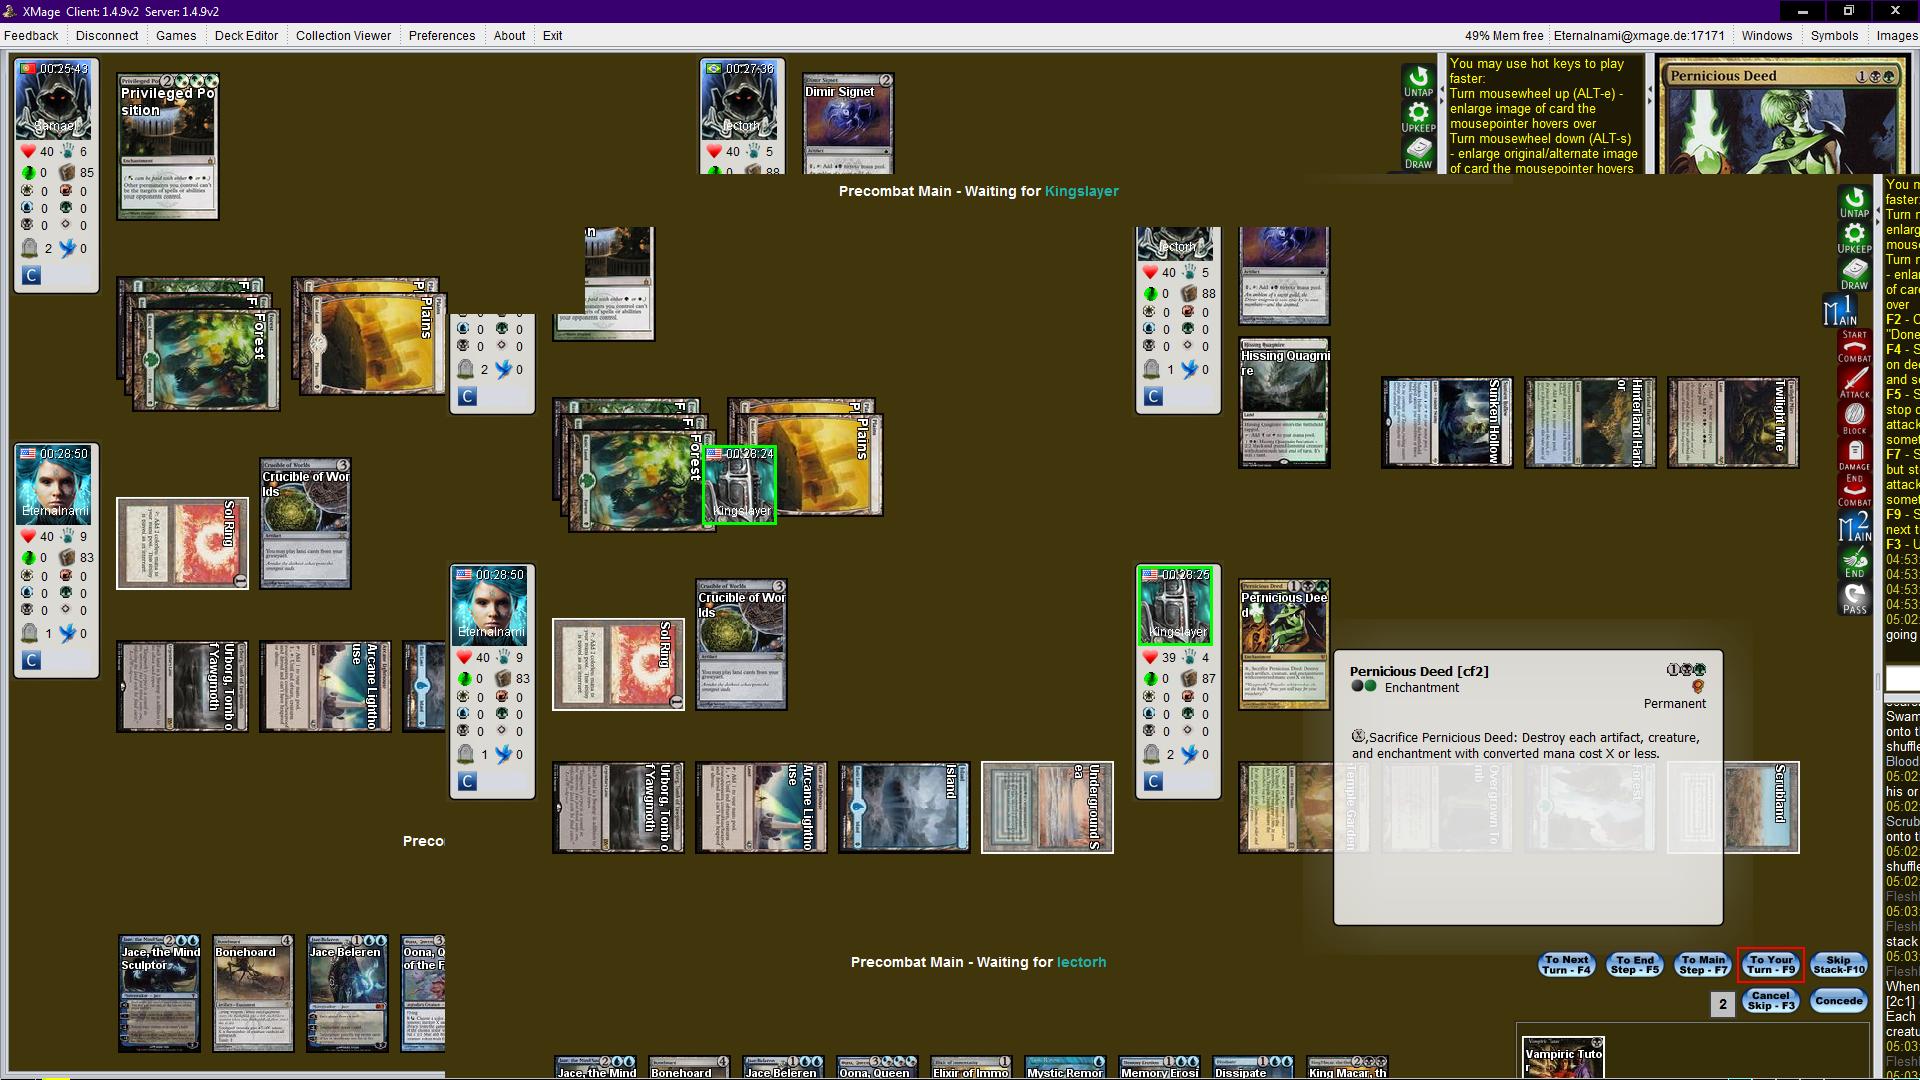Select the Hinterland Harbor land card
The height and width of the screenshot is (1080, 1920).
[1589, 422]
